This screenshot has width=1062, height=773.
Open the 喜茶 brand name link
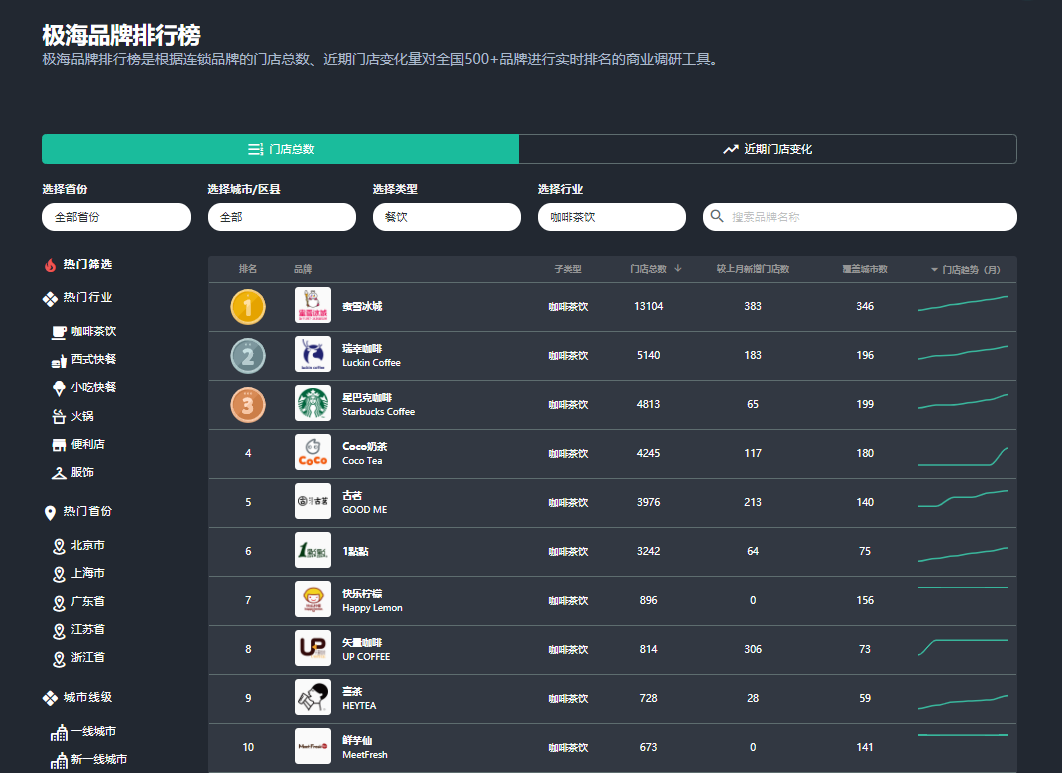[x=352, y=692]
